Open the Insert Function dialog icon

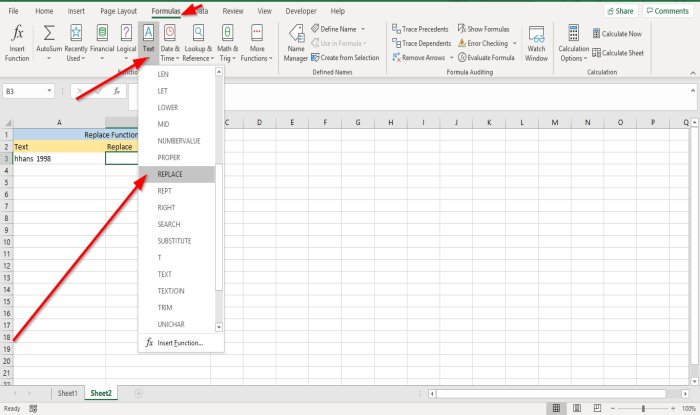click(17, 43)
